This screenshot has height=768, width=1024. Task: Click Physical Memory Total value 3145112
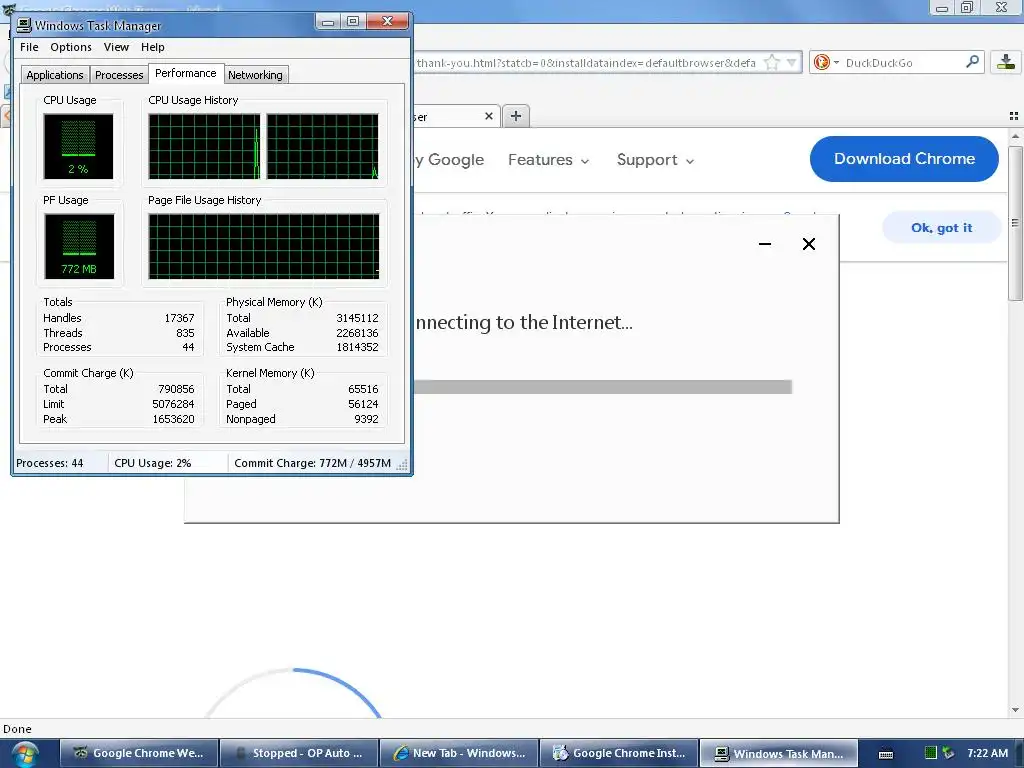point(357,318)
